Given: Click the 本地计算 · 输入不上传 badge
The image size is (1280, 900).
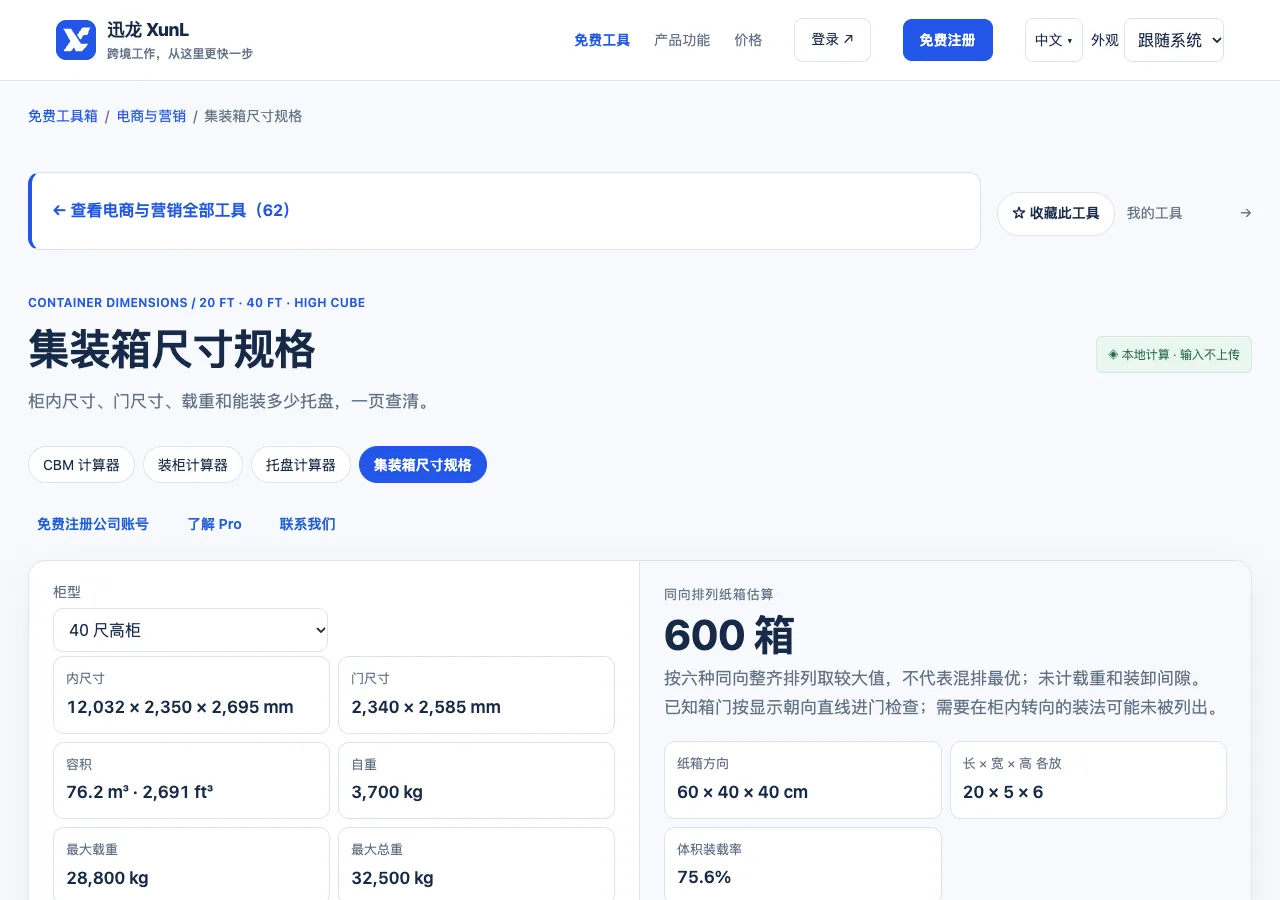Looking at the screenshot, I should tap(1174, 355).
